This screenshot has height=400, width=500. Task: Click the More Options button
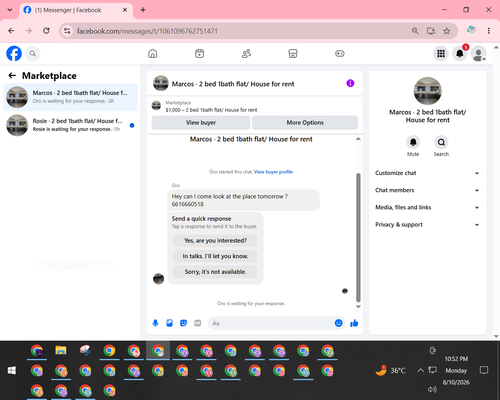point(305,122)
